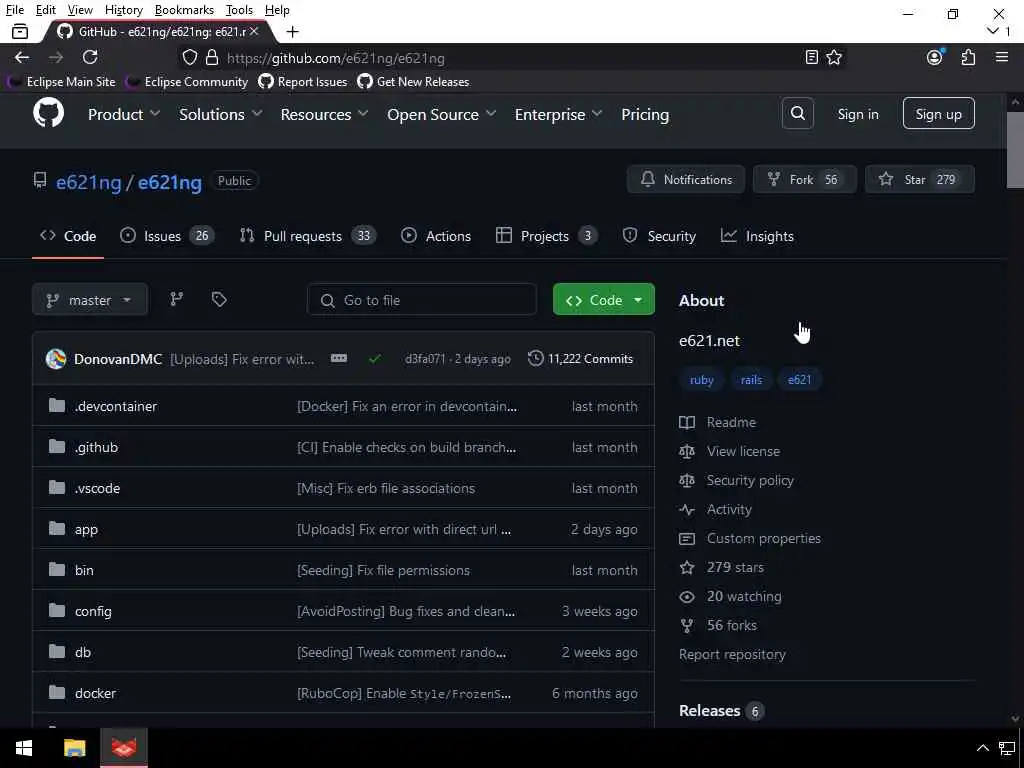Click the .devcontainer folder icon

click(57, 406)
